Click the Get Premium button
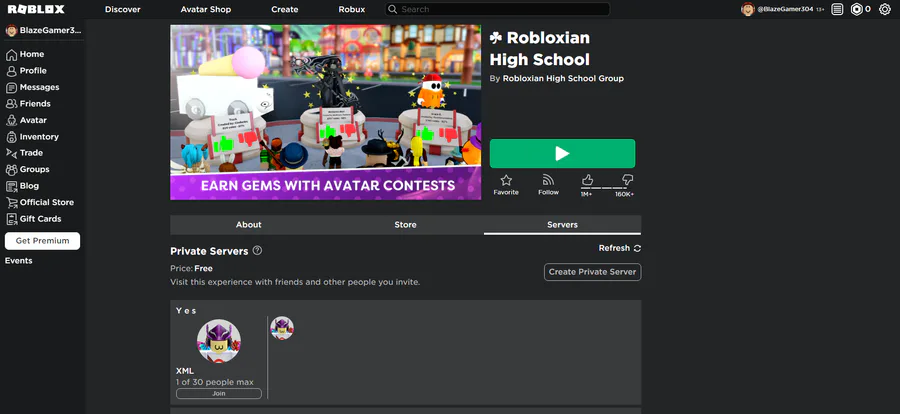The image size is (900, 414). 42,241
